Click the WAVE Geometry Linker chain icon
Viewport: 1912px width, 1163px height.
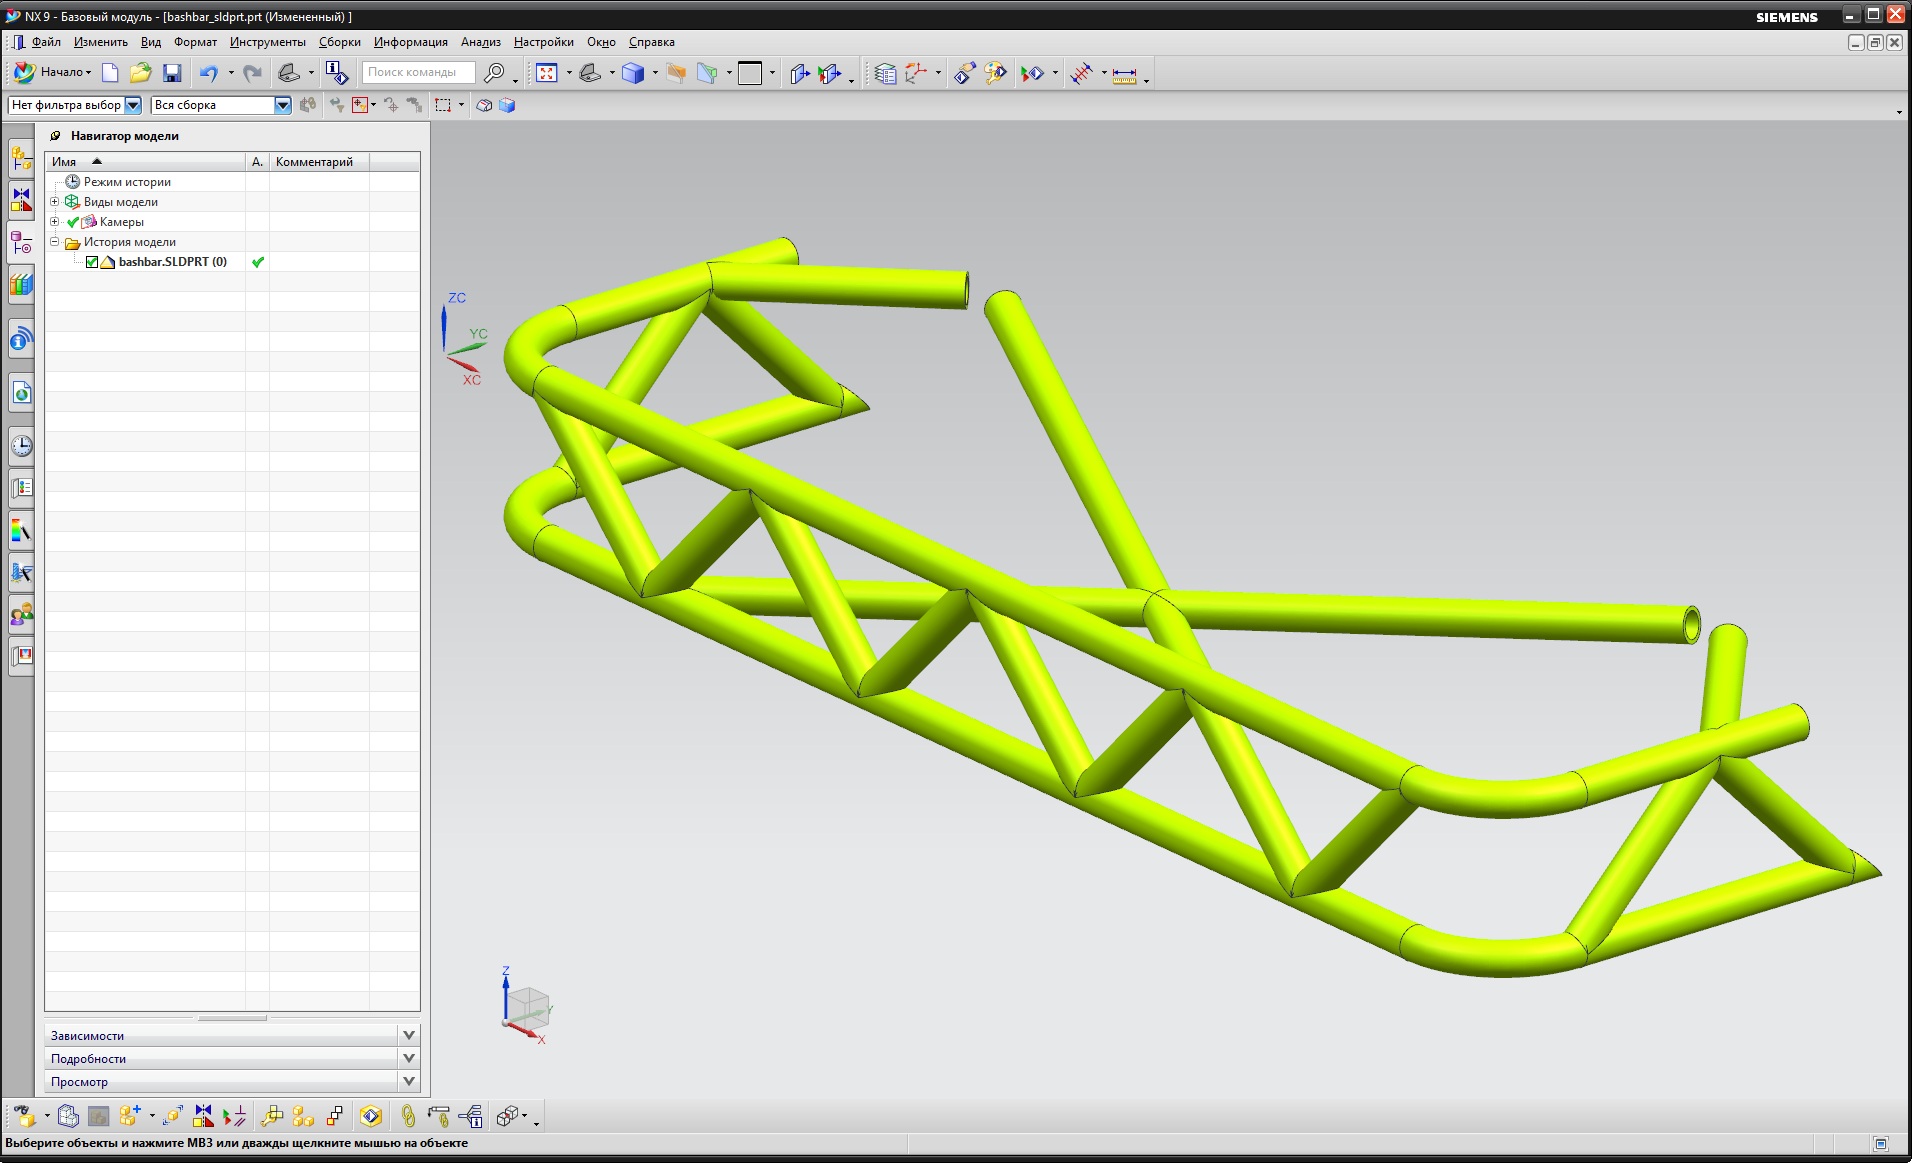click(407, 1116)
